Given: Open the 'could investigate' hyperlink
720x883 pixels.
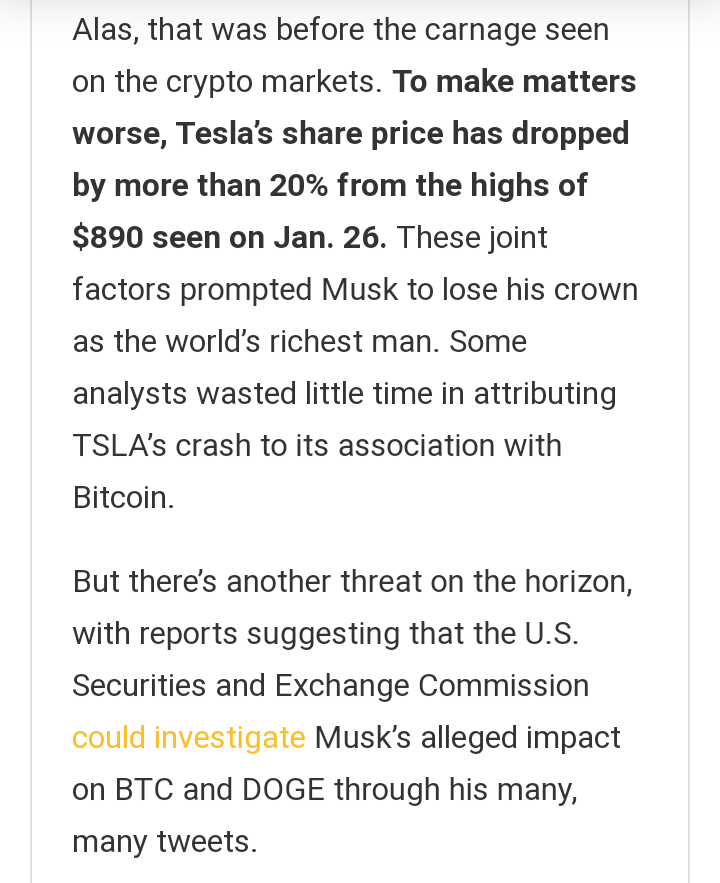Looking at the screenshot, I should (189, 738).
